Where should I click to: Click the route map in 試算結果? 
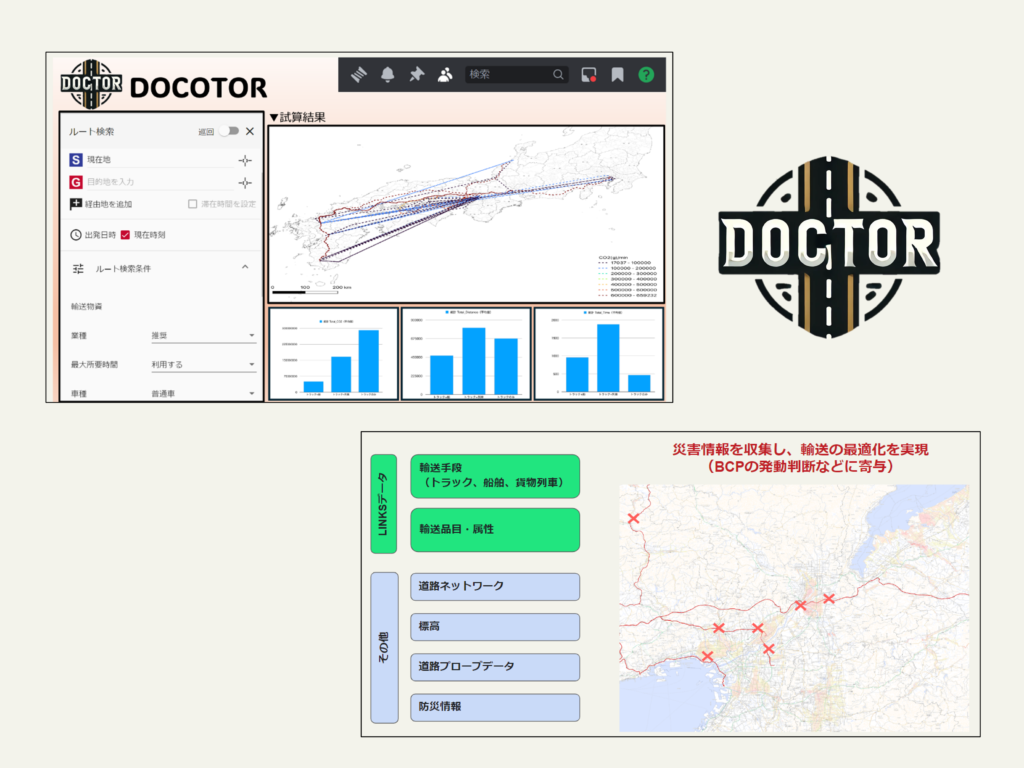point(466,214)
